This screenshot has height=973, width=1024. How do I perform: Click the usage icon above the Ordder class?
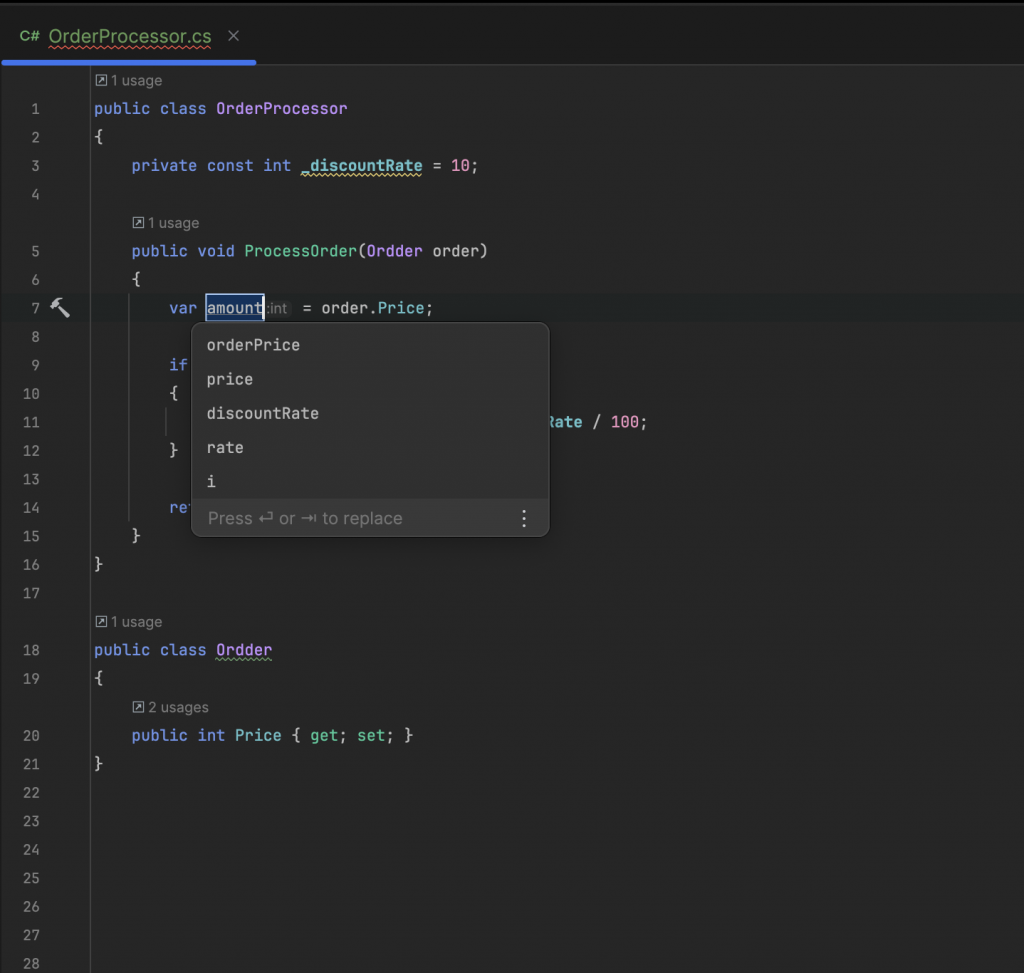pos(101,622)
